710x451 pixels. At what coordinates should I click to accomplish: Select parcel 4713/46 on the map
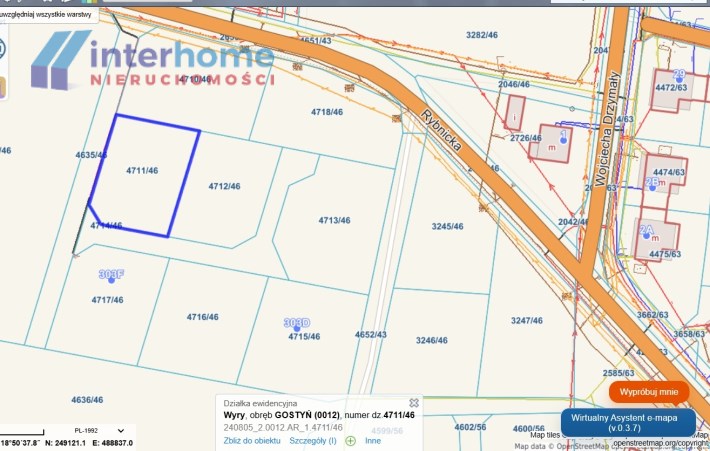[x=334, y=220]
